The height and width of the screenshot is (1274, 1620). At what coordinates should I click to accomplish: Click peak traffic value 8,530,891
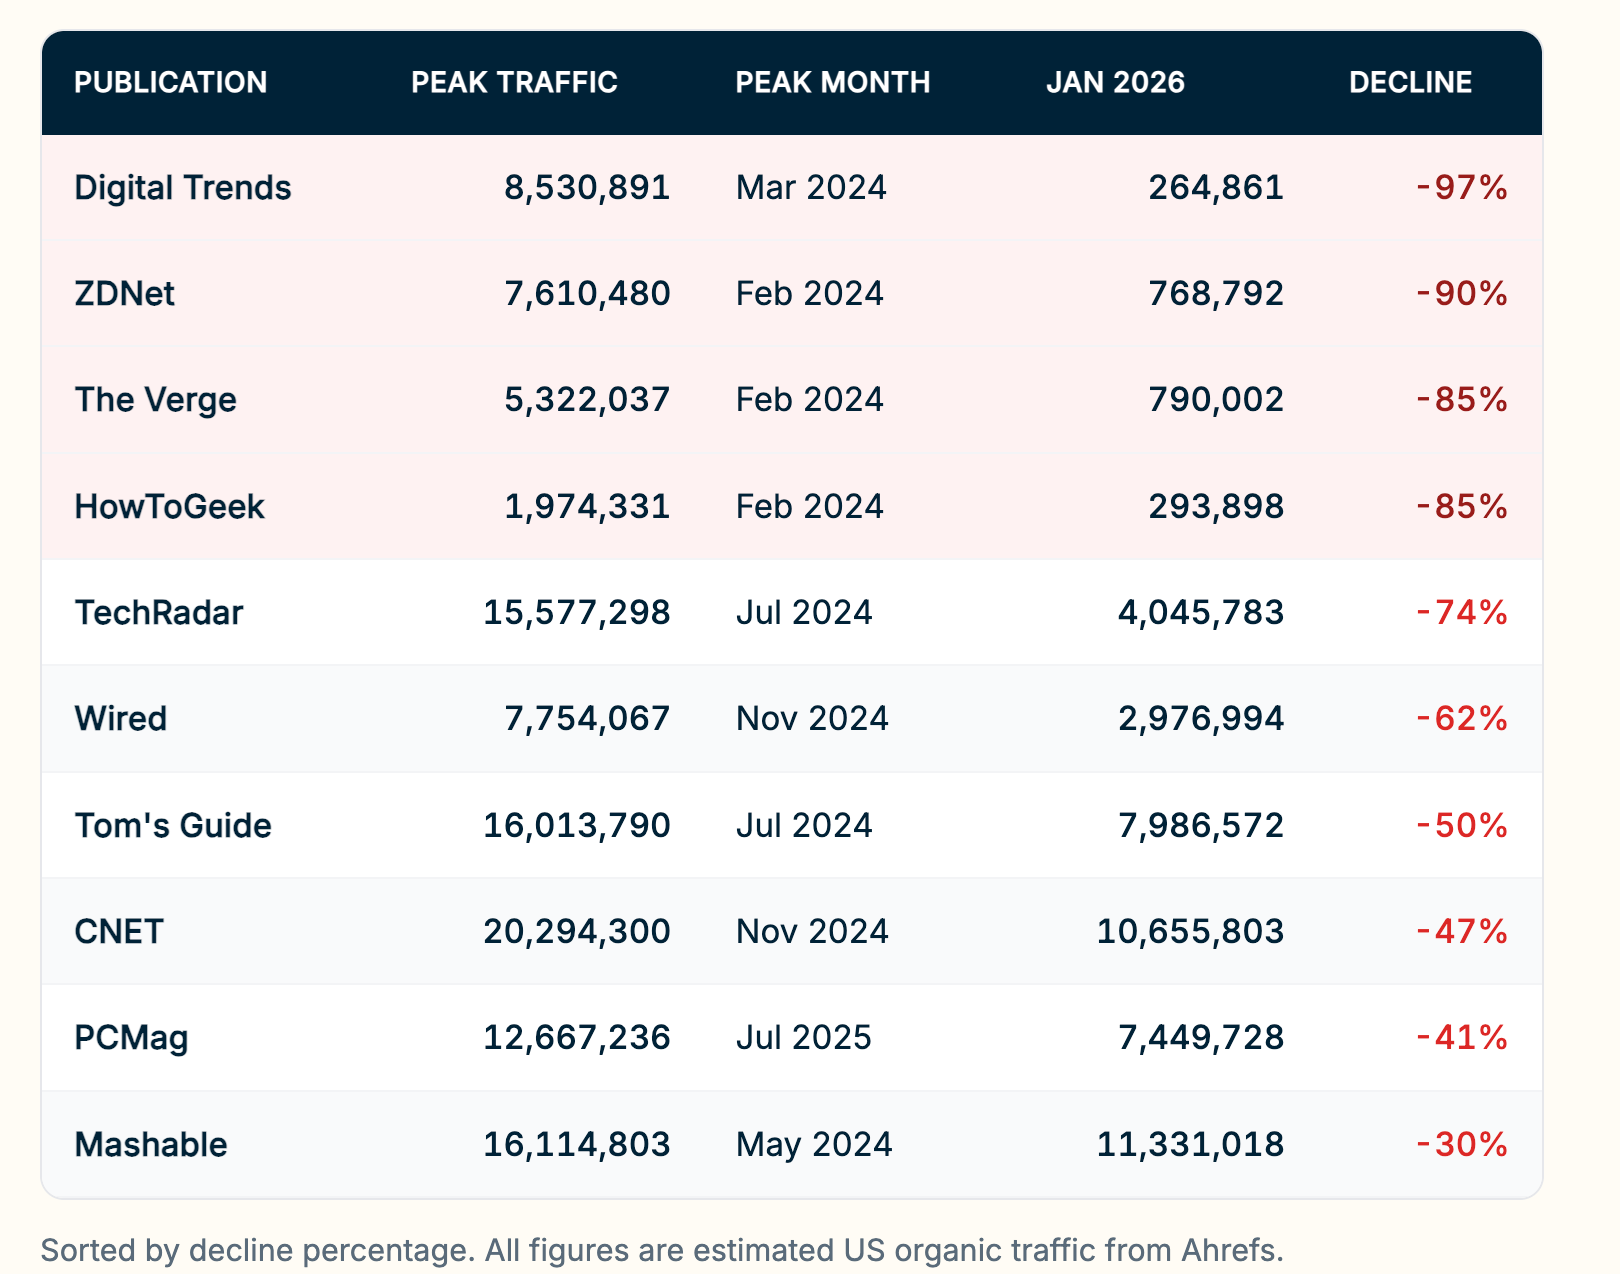(587, 188)
